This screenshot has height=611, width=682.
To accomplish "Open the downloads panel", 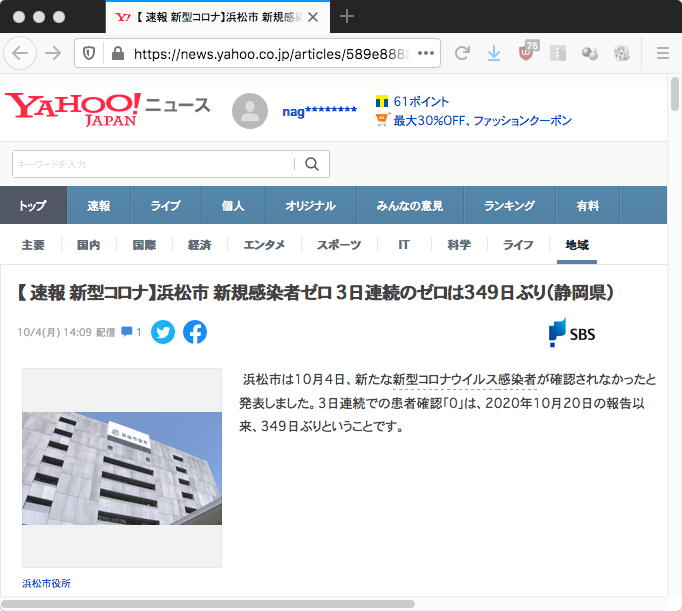I will [494, 53].
